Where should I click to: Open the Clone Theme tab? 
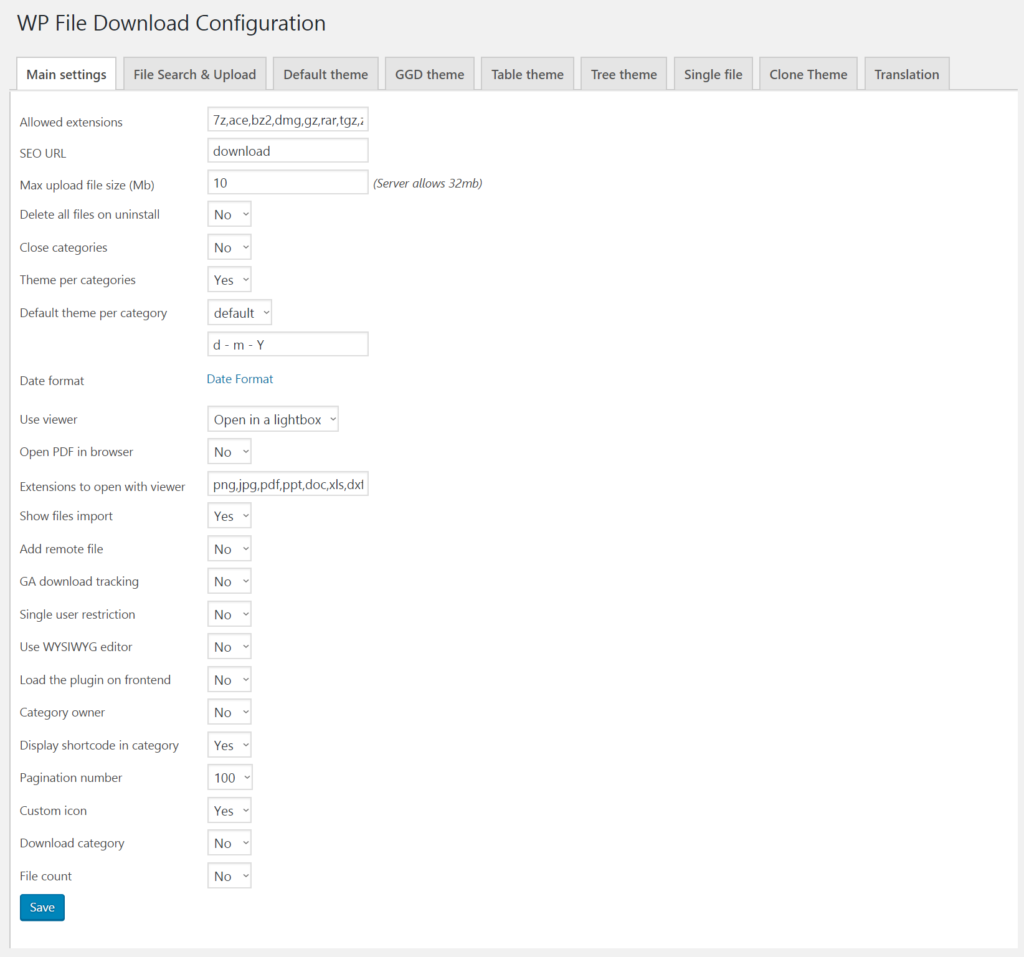click(808, 74)
